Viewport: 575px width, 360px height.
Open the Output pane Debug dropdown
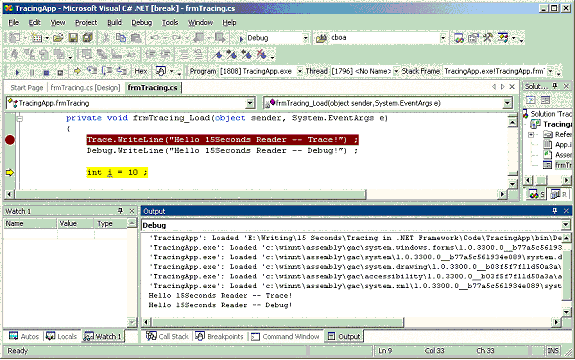click(566, 225)
